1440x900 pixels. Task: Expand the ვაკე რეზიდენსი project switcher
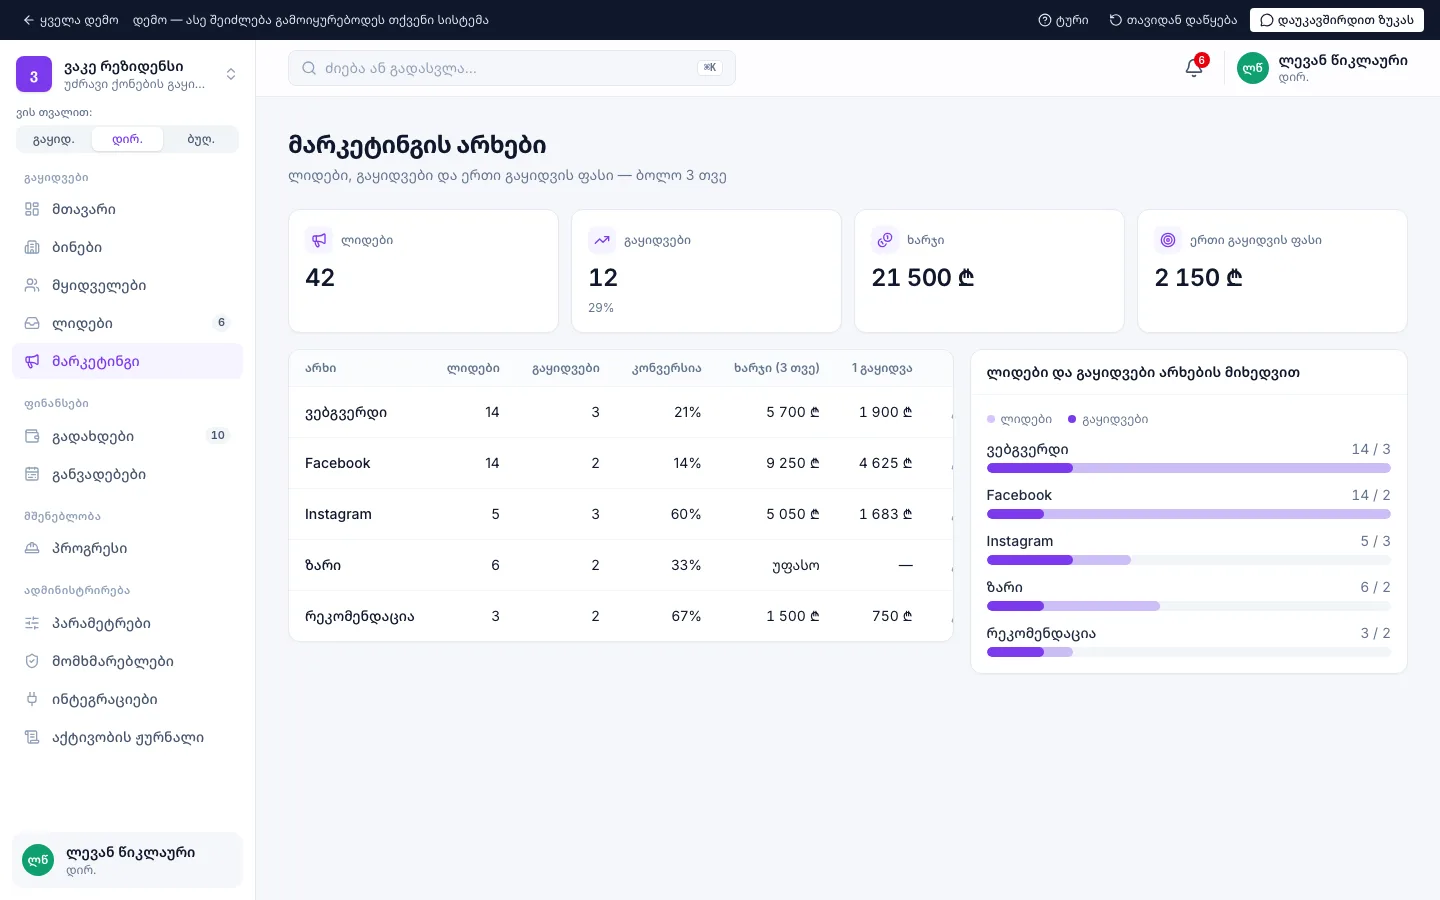tap(127, 74)
